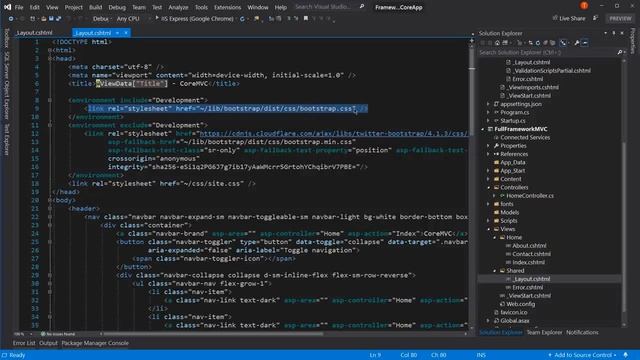This screenshot has width=640, height=360.
Task: Open the notifications bell in the status bar
Action: [625, 355]
